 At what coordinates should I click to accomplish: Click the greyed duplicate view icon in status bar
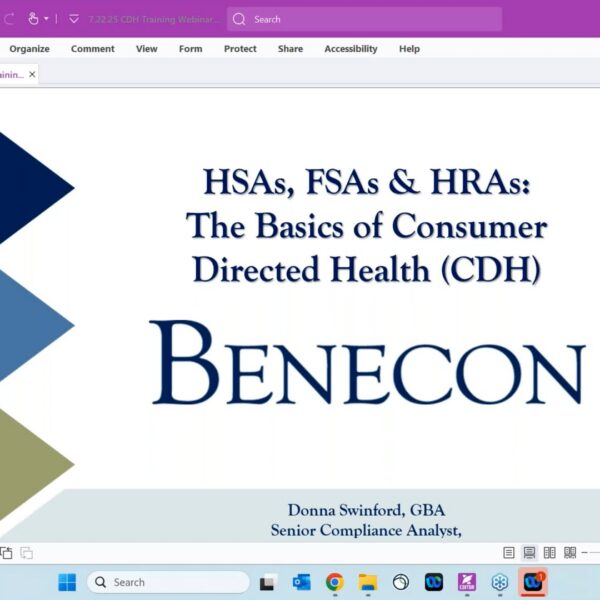tap(26, 553)
